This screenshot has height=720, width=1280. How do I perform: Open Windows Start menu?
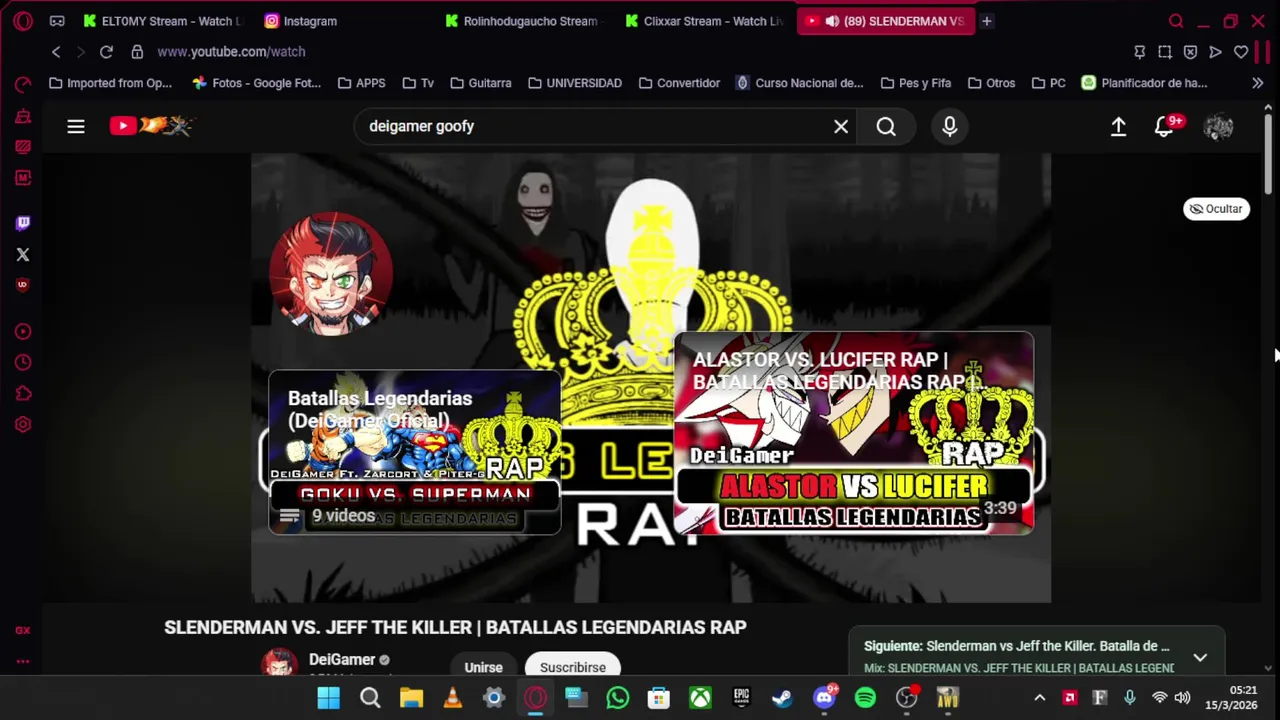coord(328,698)
